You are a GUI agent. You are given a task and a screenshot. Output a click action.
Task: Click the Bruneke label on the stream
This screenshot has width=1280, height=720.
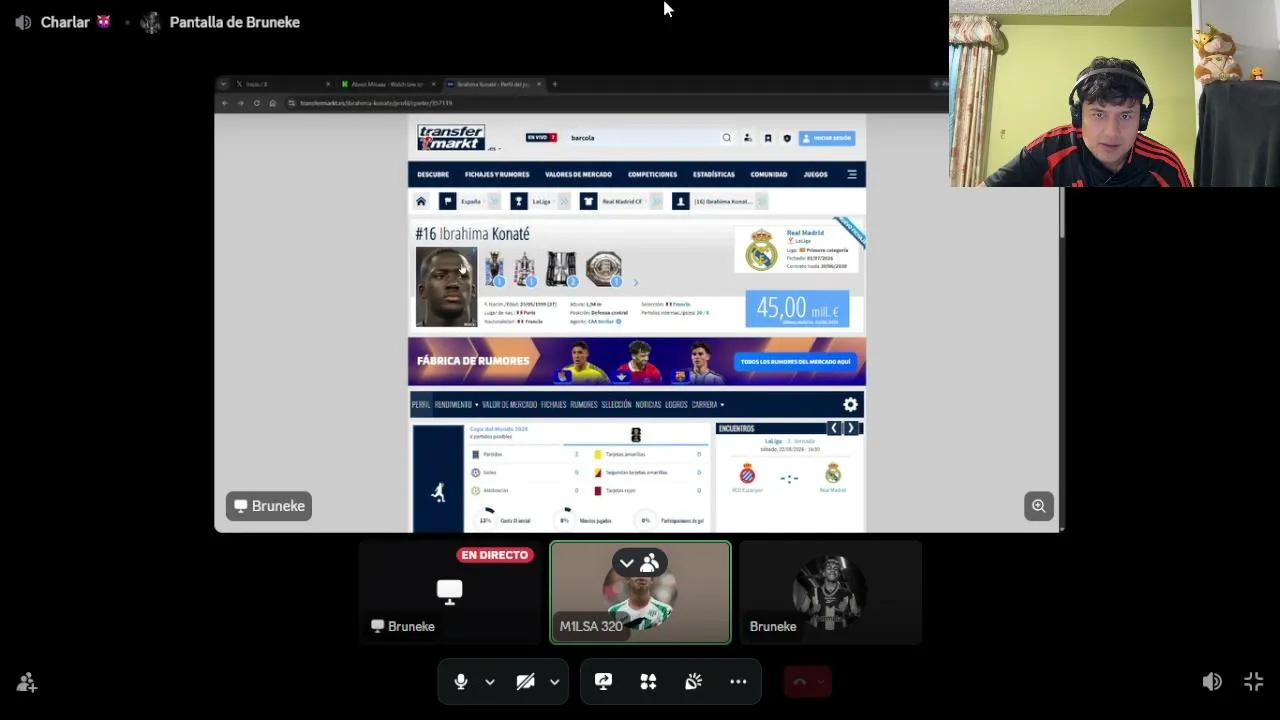(x=269, y=506)
